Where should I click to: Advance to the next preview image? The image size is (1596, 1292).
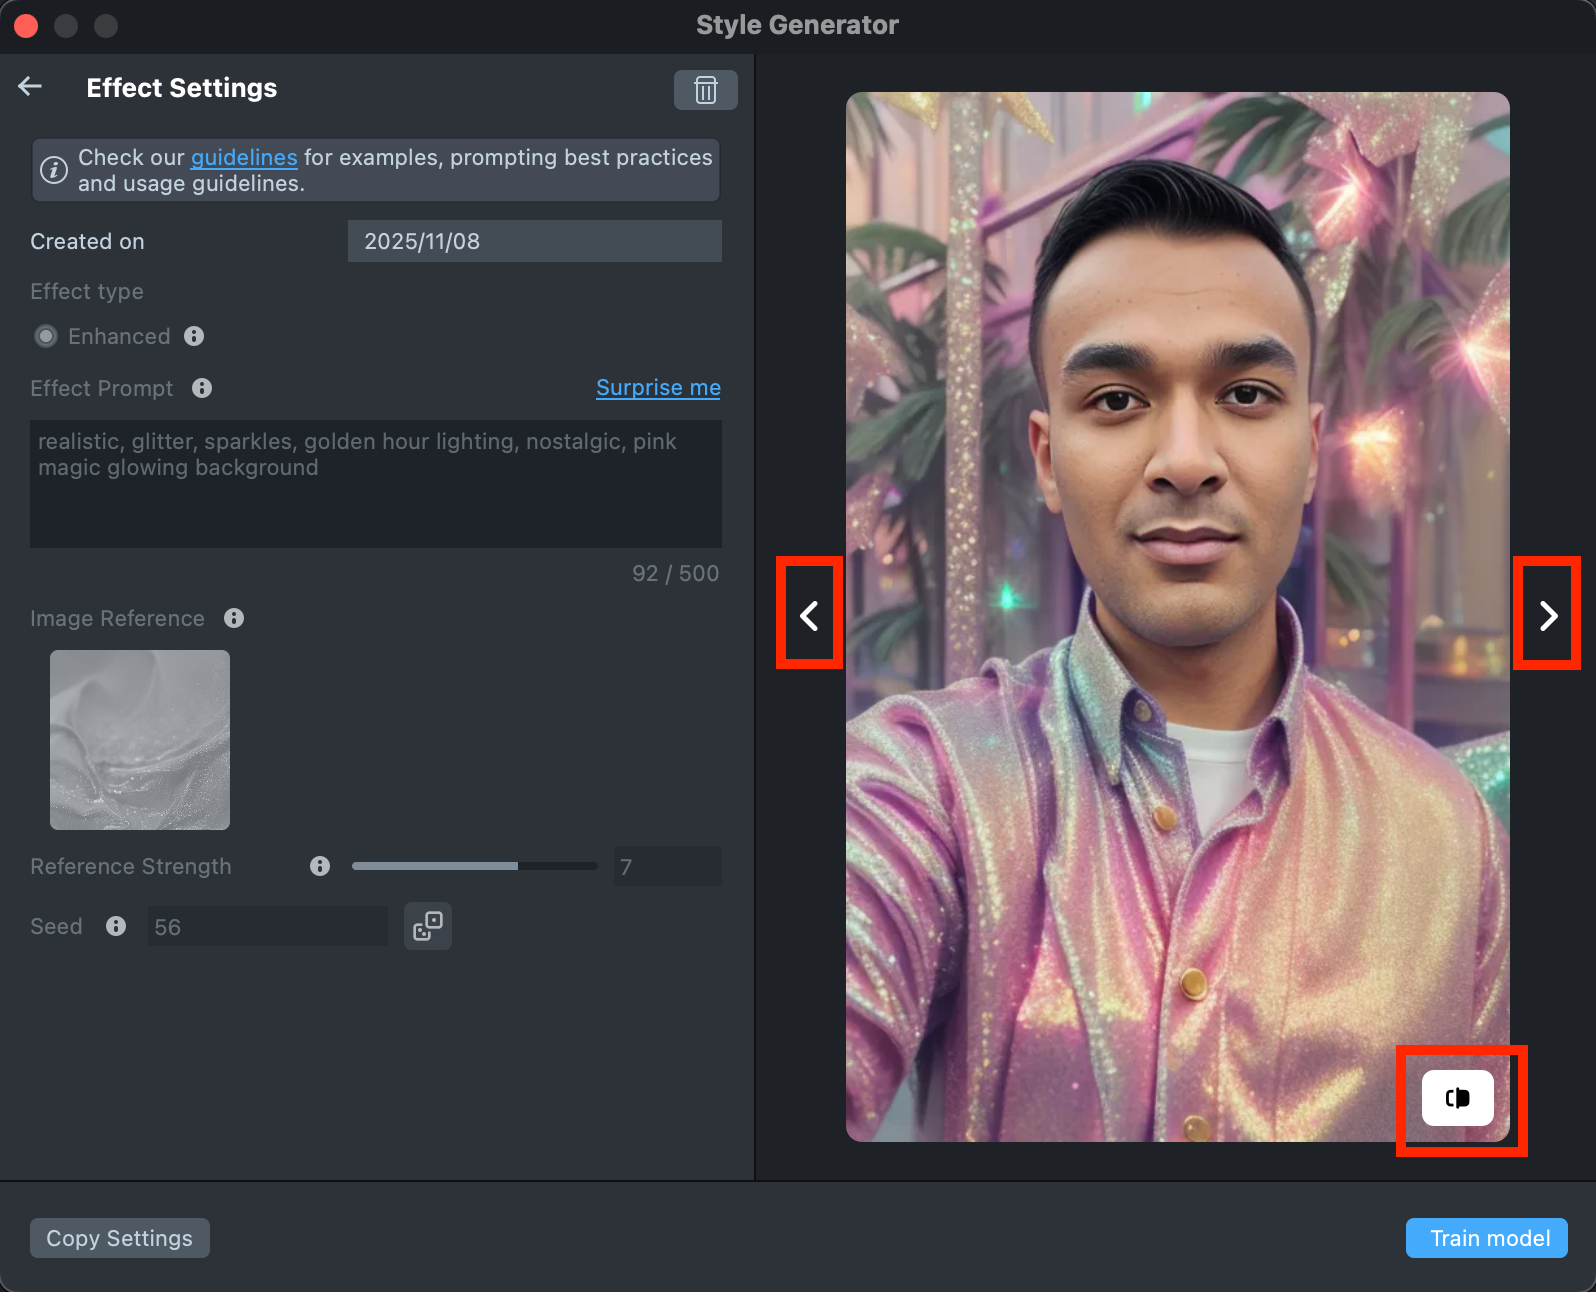[x=1547, y=615]
